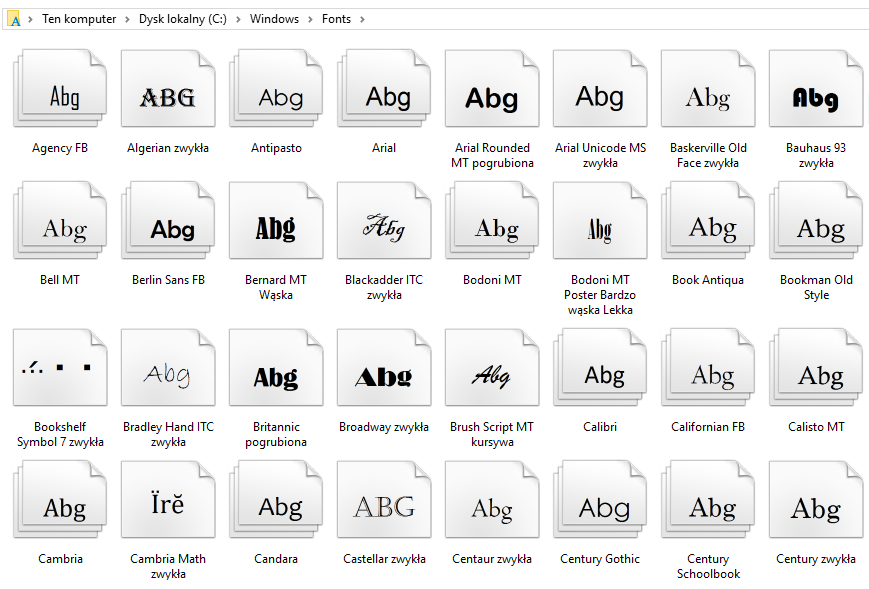The width and height of the screenshot is (869, 589).
Task: Click the "Candara" font name label
Action: (x=276, y=559)
